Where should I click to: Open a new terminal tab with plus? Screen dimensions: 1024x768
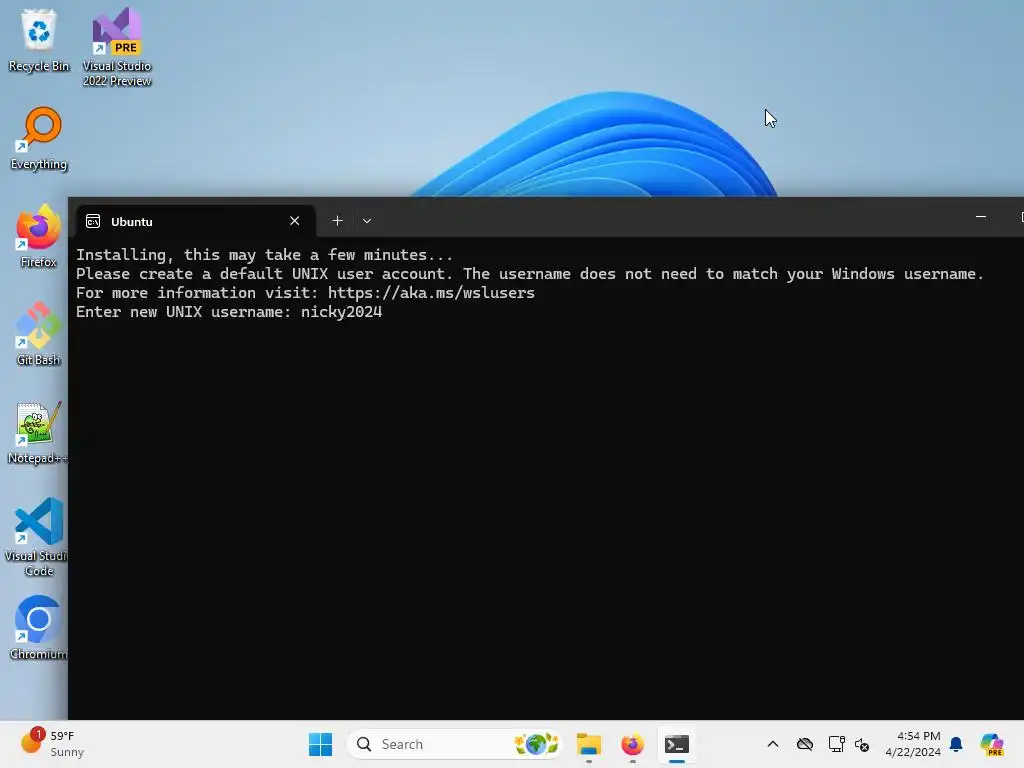[x=337, y=221]
